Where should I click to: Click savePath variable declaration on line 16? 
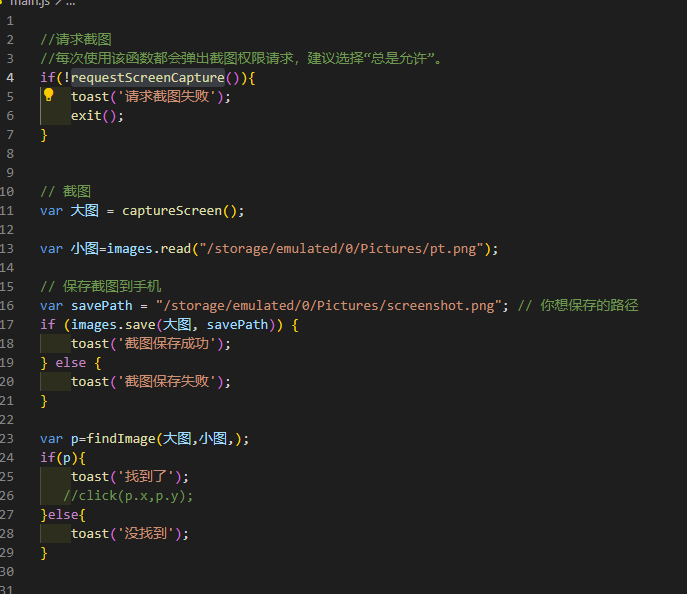[x=102, y=306]
